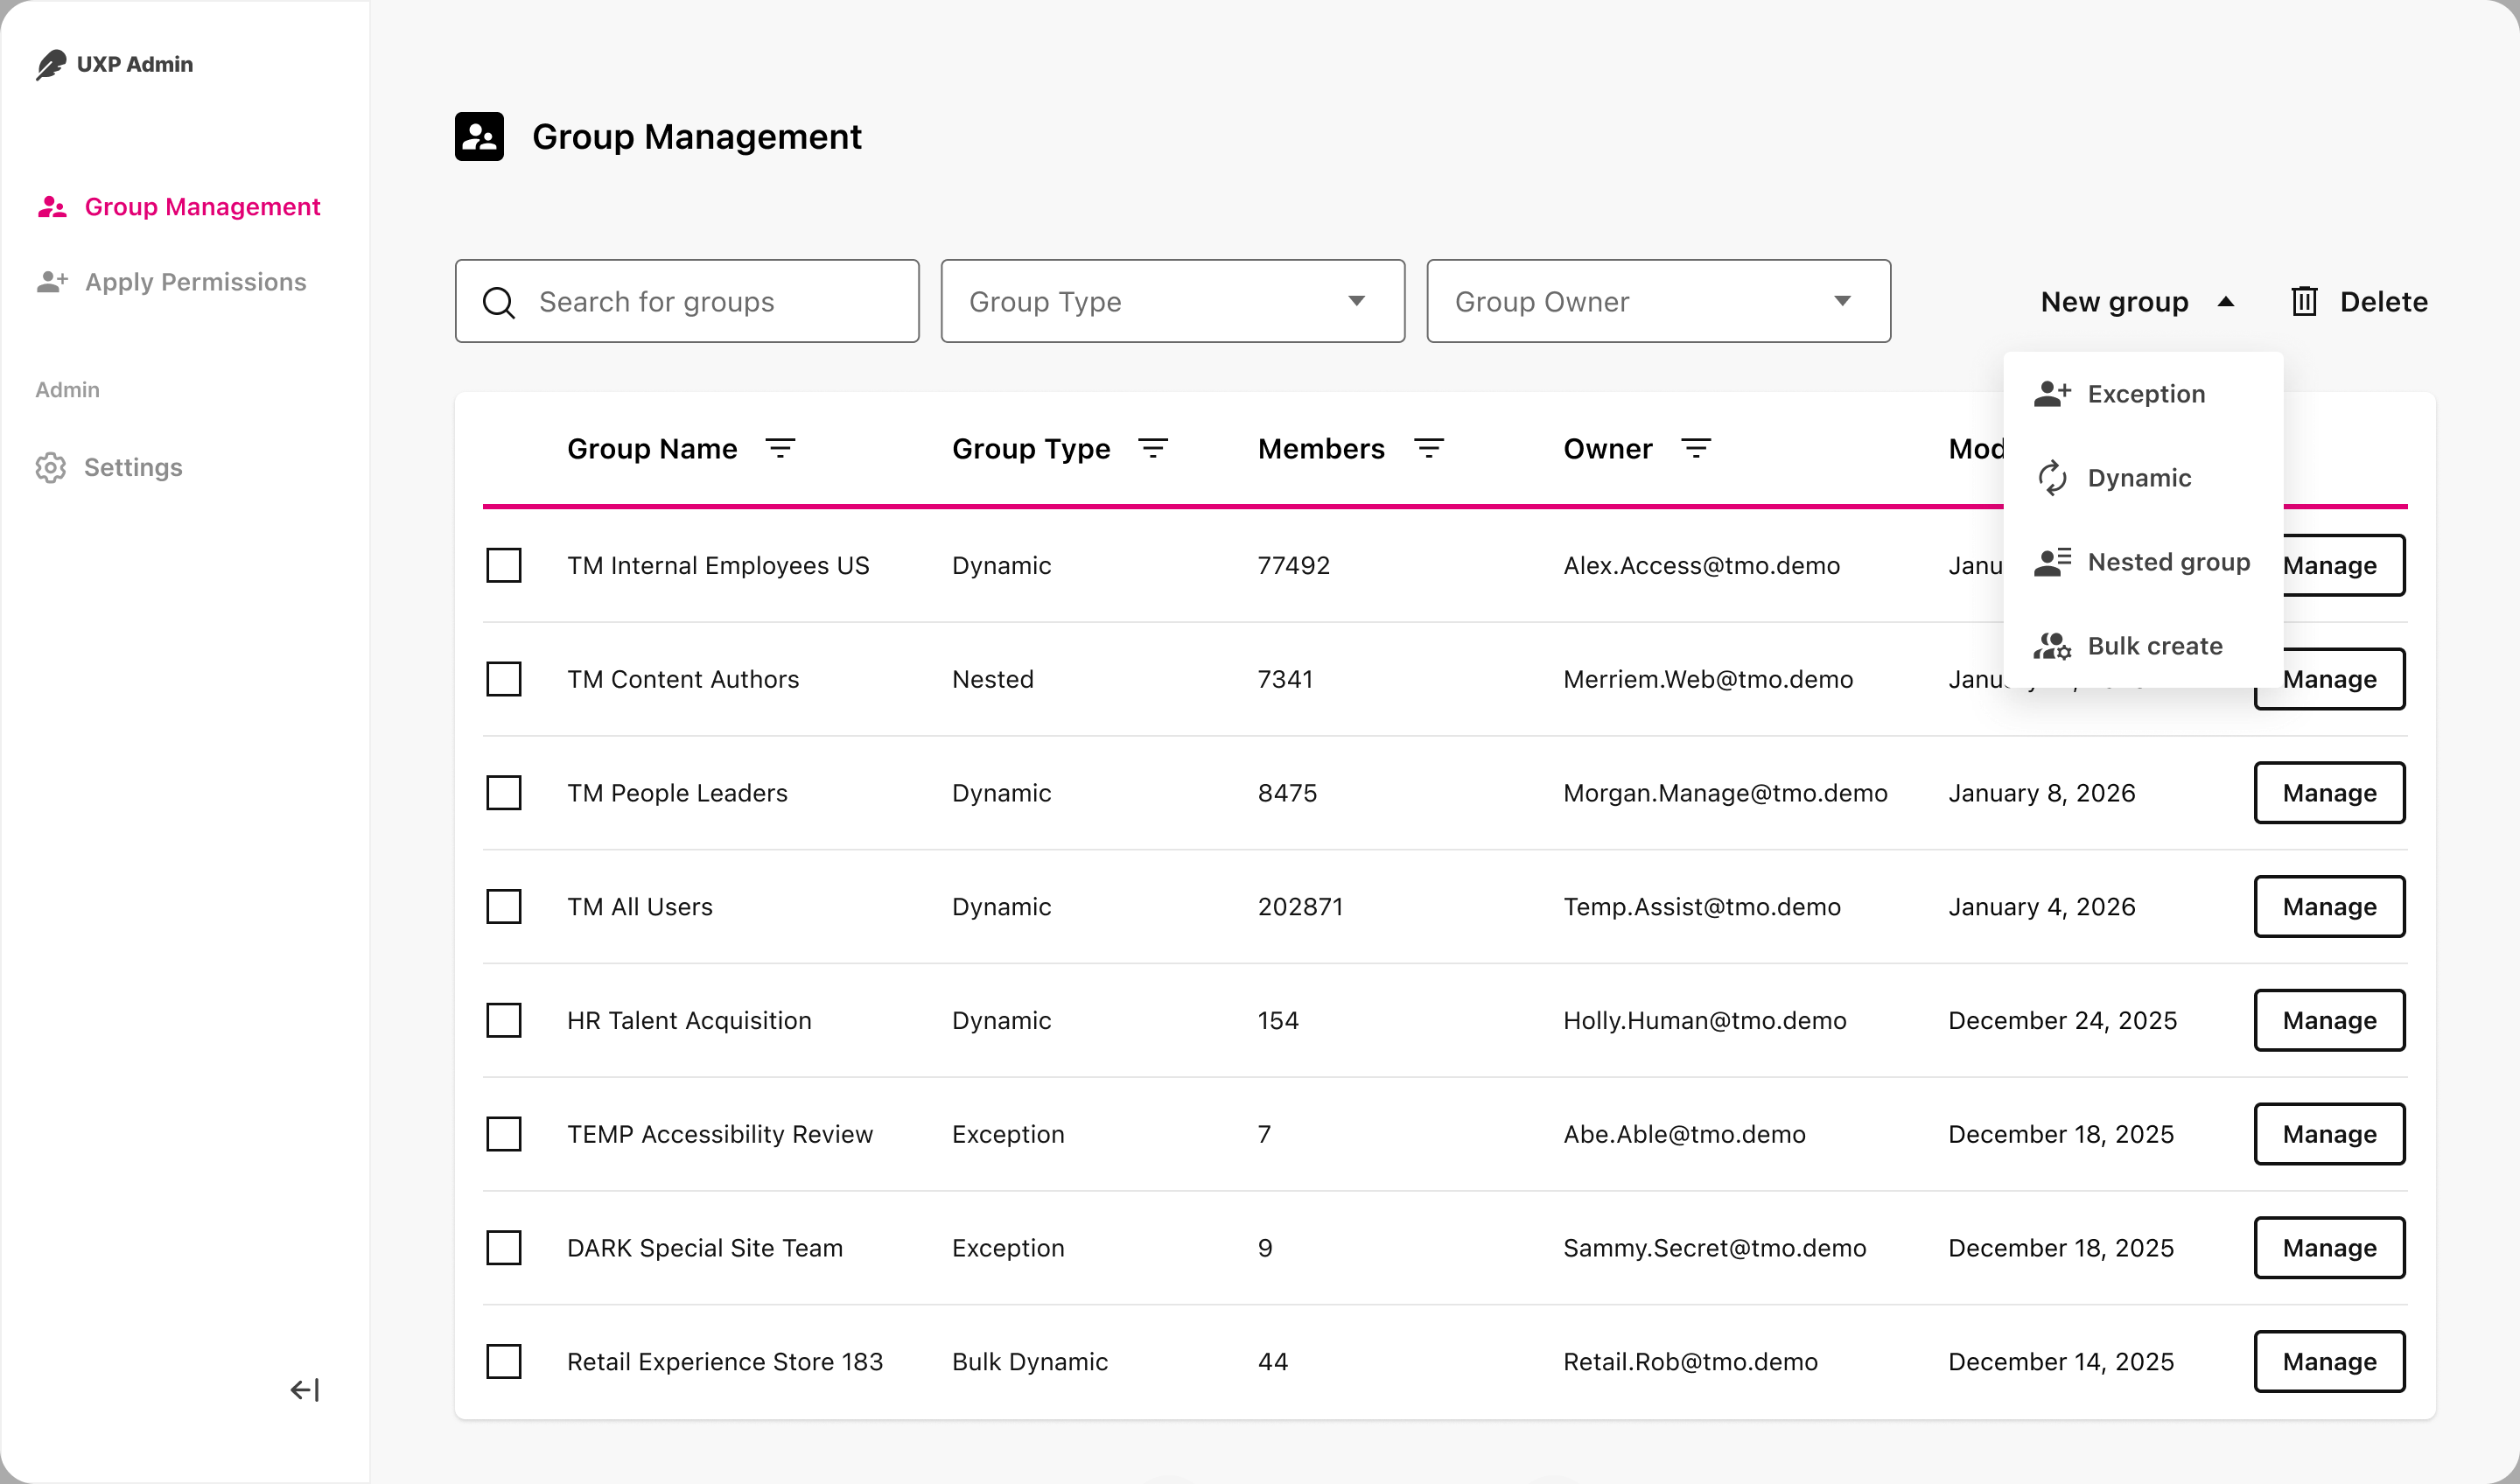The width and height of the screenshot is (2520, 1484).
Task: Click the TM People Leaders group name
Action: tap(677, 793)
